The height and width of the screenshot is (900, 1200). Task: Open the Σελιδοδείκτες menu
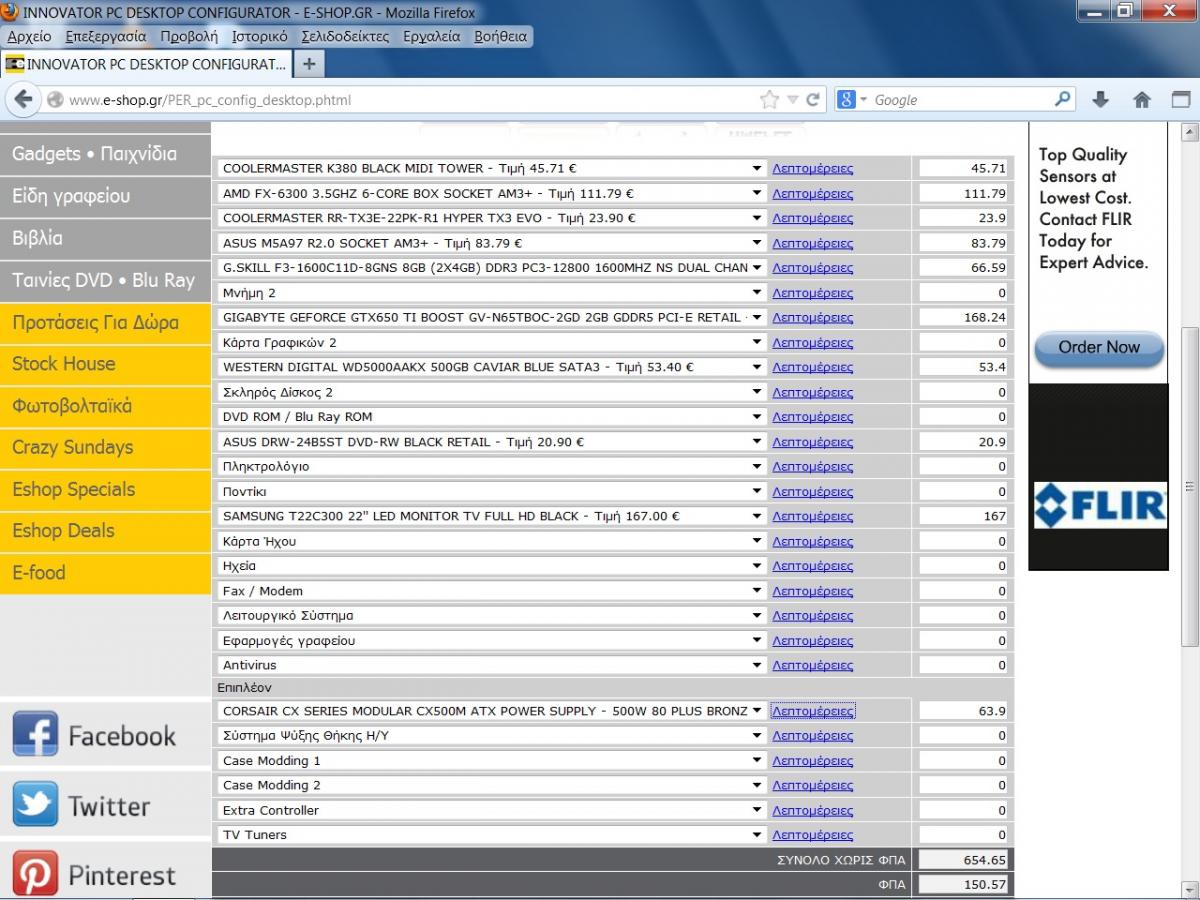pos(345,36)
